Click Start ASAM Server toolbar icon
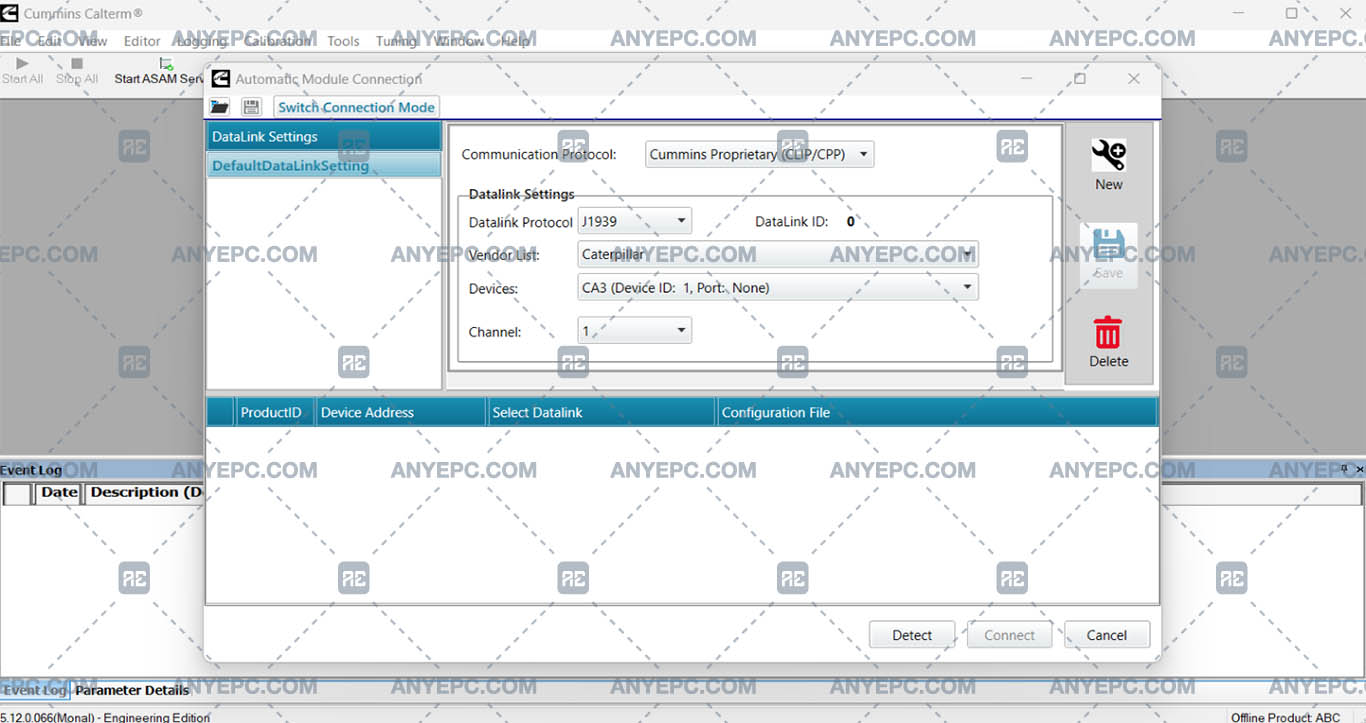 click(166, 64)
